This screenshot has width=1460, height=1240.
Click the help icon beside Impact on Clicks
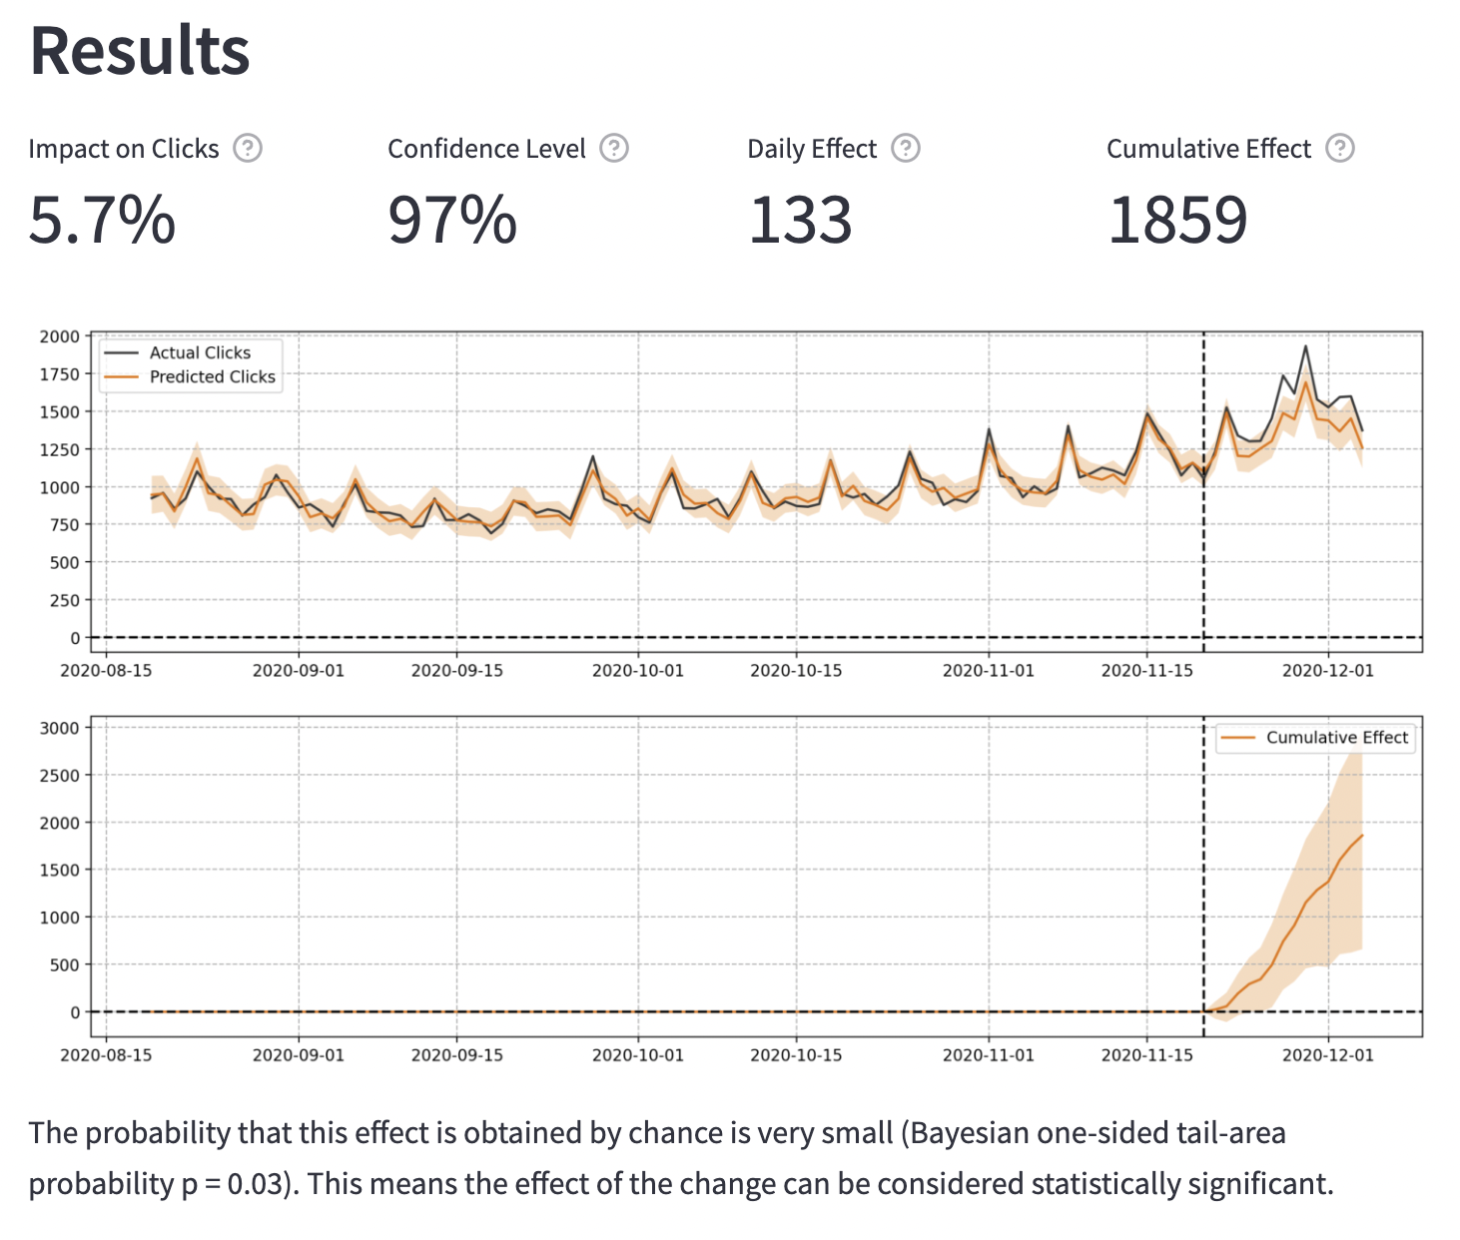[247, 148]
